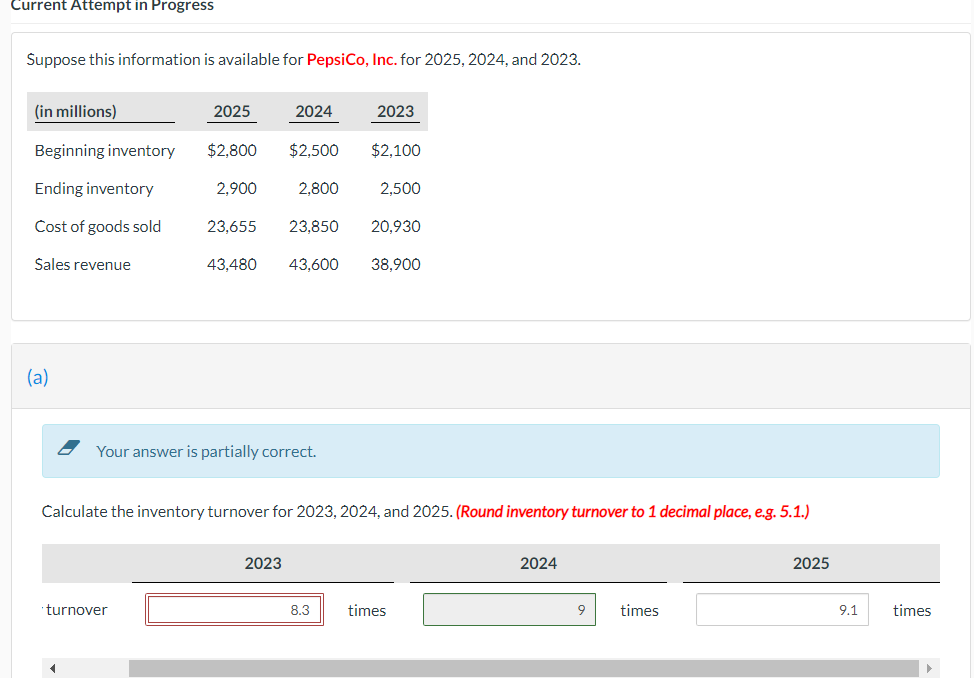Viewport: 974px width, 678px height.
Task: Click the left arrow of horizontal scrollbar
Action: pos(53,669)
